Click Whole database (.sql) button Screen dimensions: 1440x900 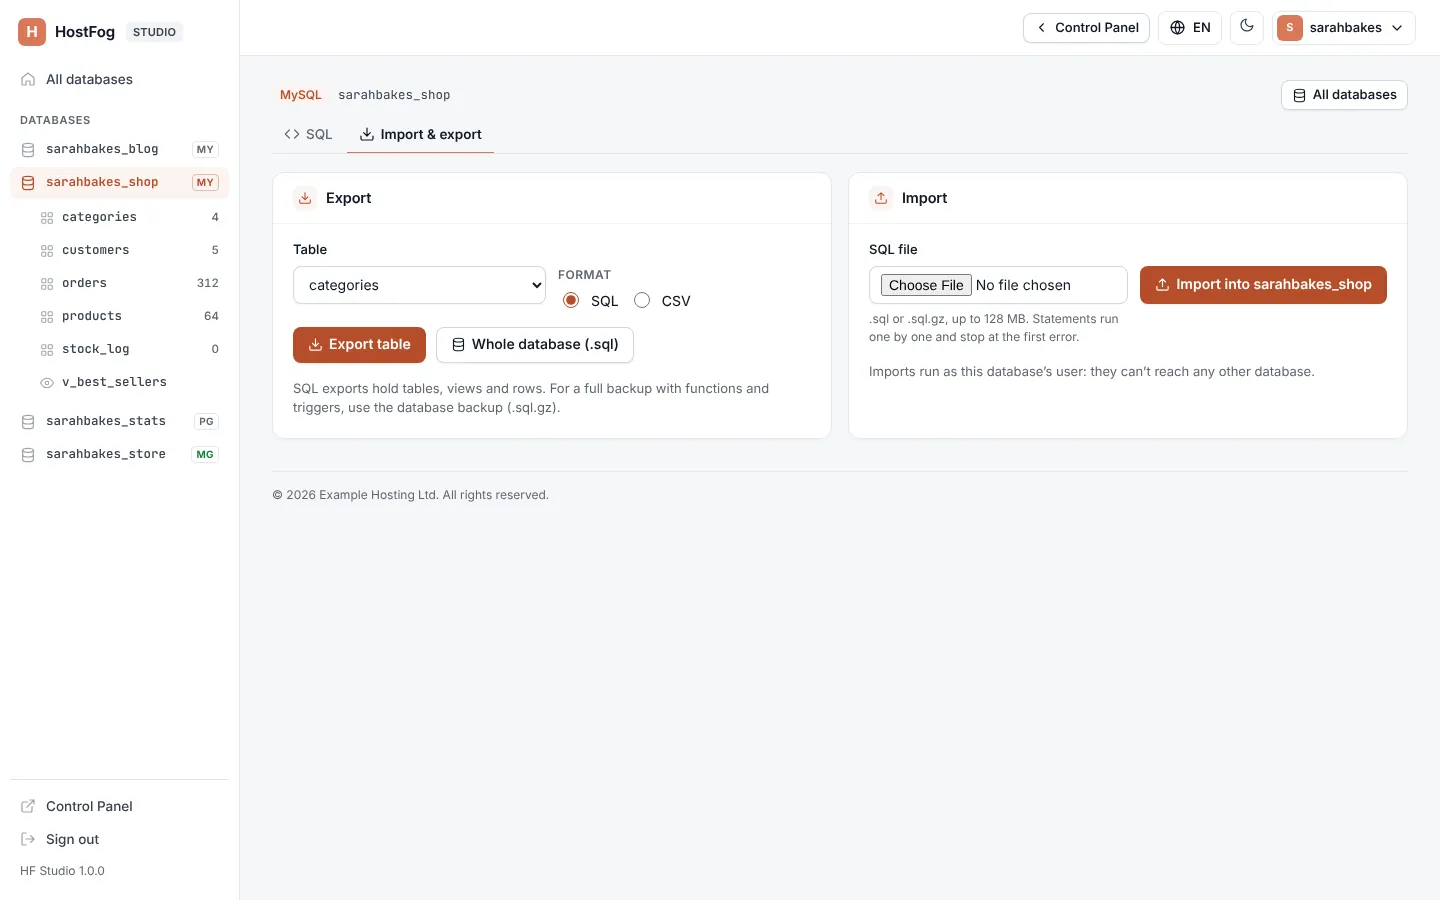[x=535, y=345]
